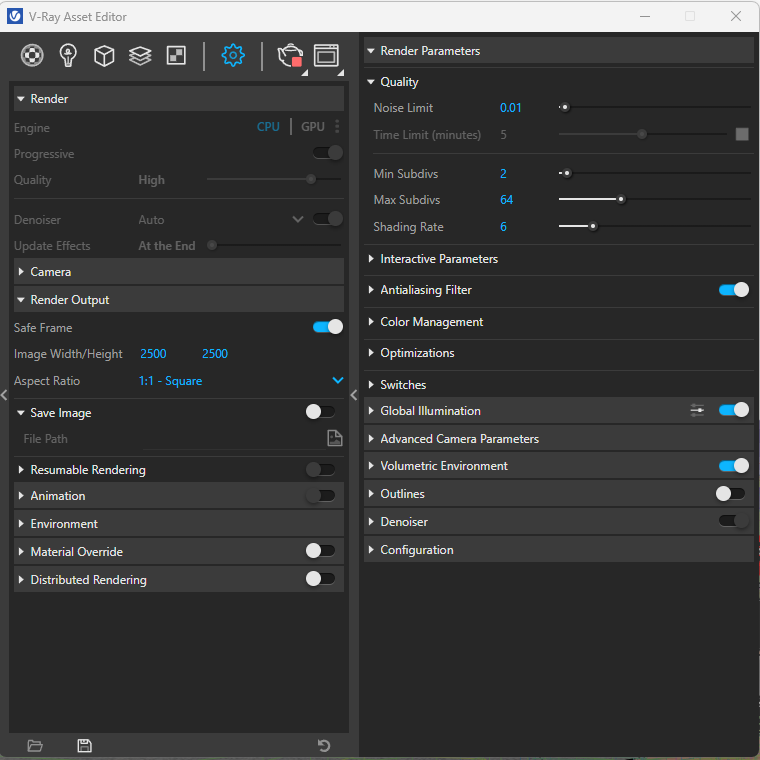Toggle the Render Denoiser switch

(x=328, y=219)
